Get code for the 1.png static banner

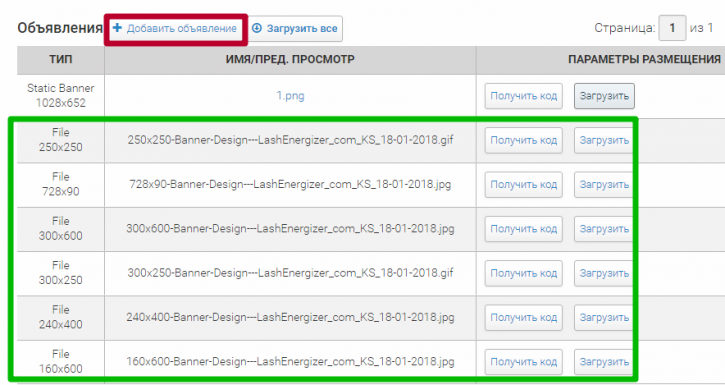[x=523, y=96]
